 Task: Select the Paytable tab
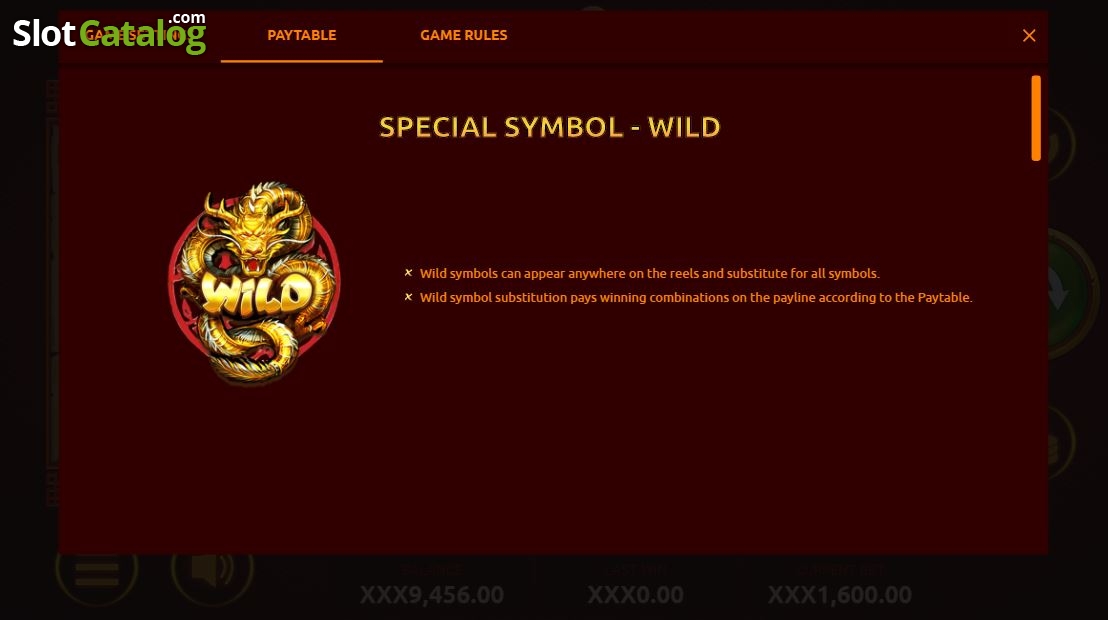(x=302, y=35)
